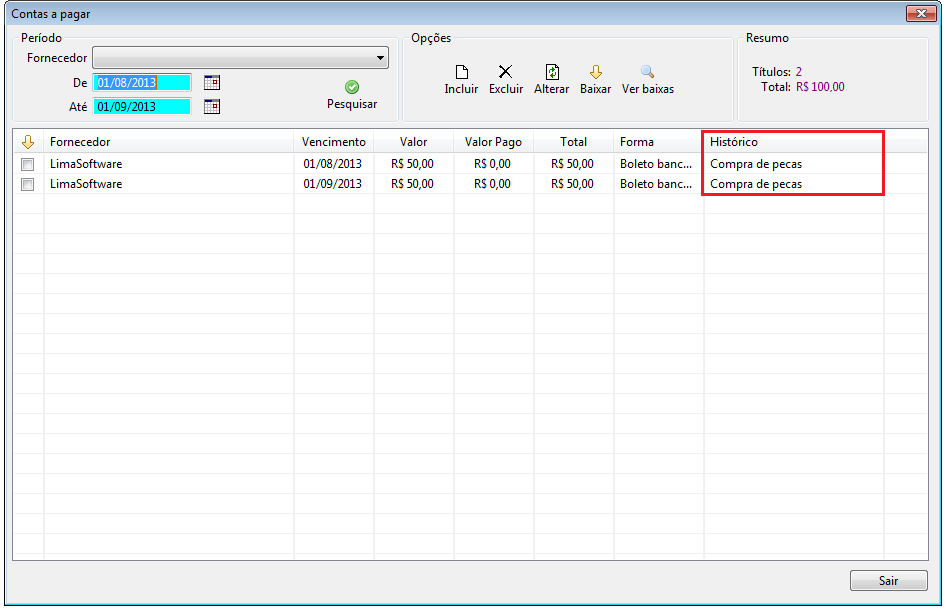Click Títulos count value 2
Viewport: 945px width, 610px height.
click(x=799, y=72)
